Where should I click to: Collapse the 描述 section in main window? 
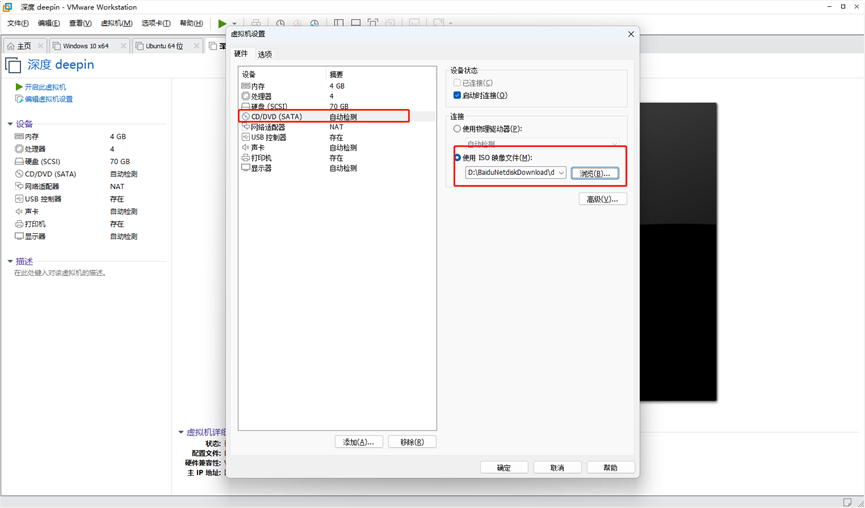[10, 261]
